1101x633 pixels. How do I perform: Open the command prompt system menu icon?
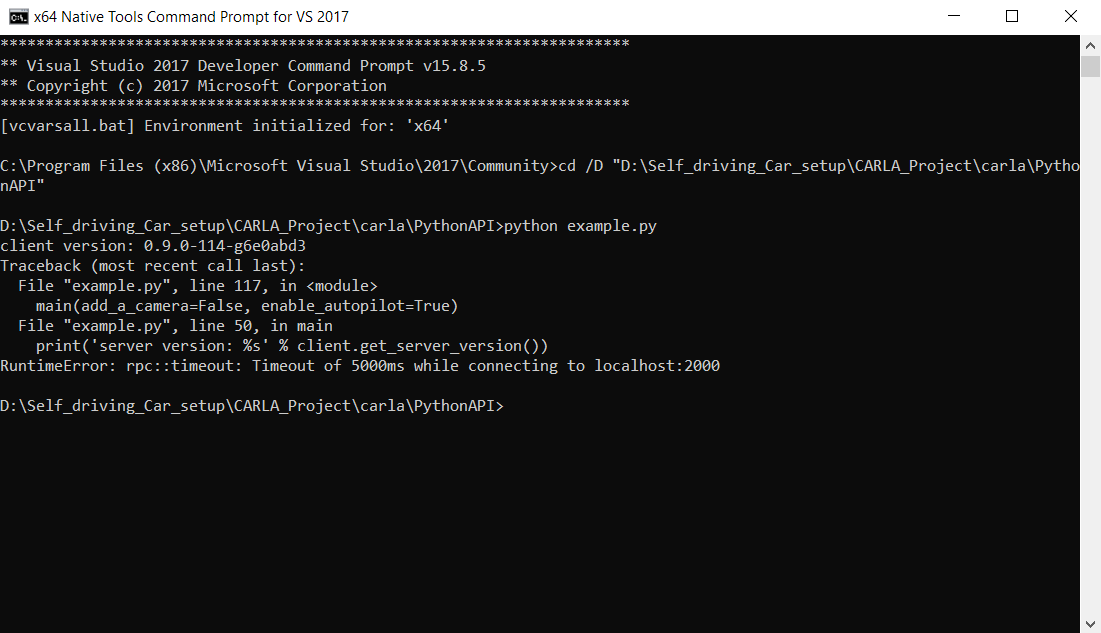pyautogui.click(x=18, y=16)
